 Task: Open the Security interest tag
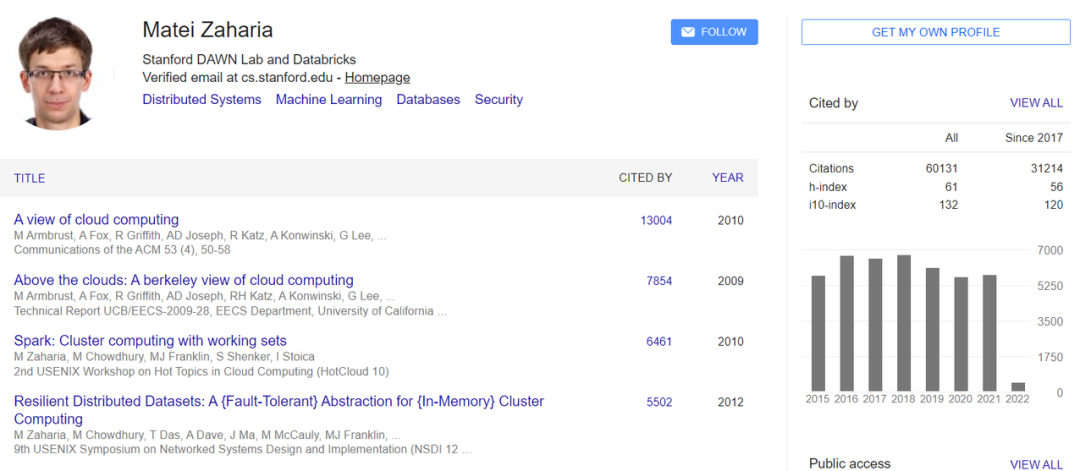coord(498,100)
